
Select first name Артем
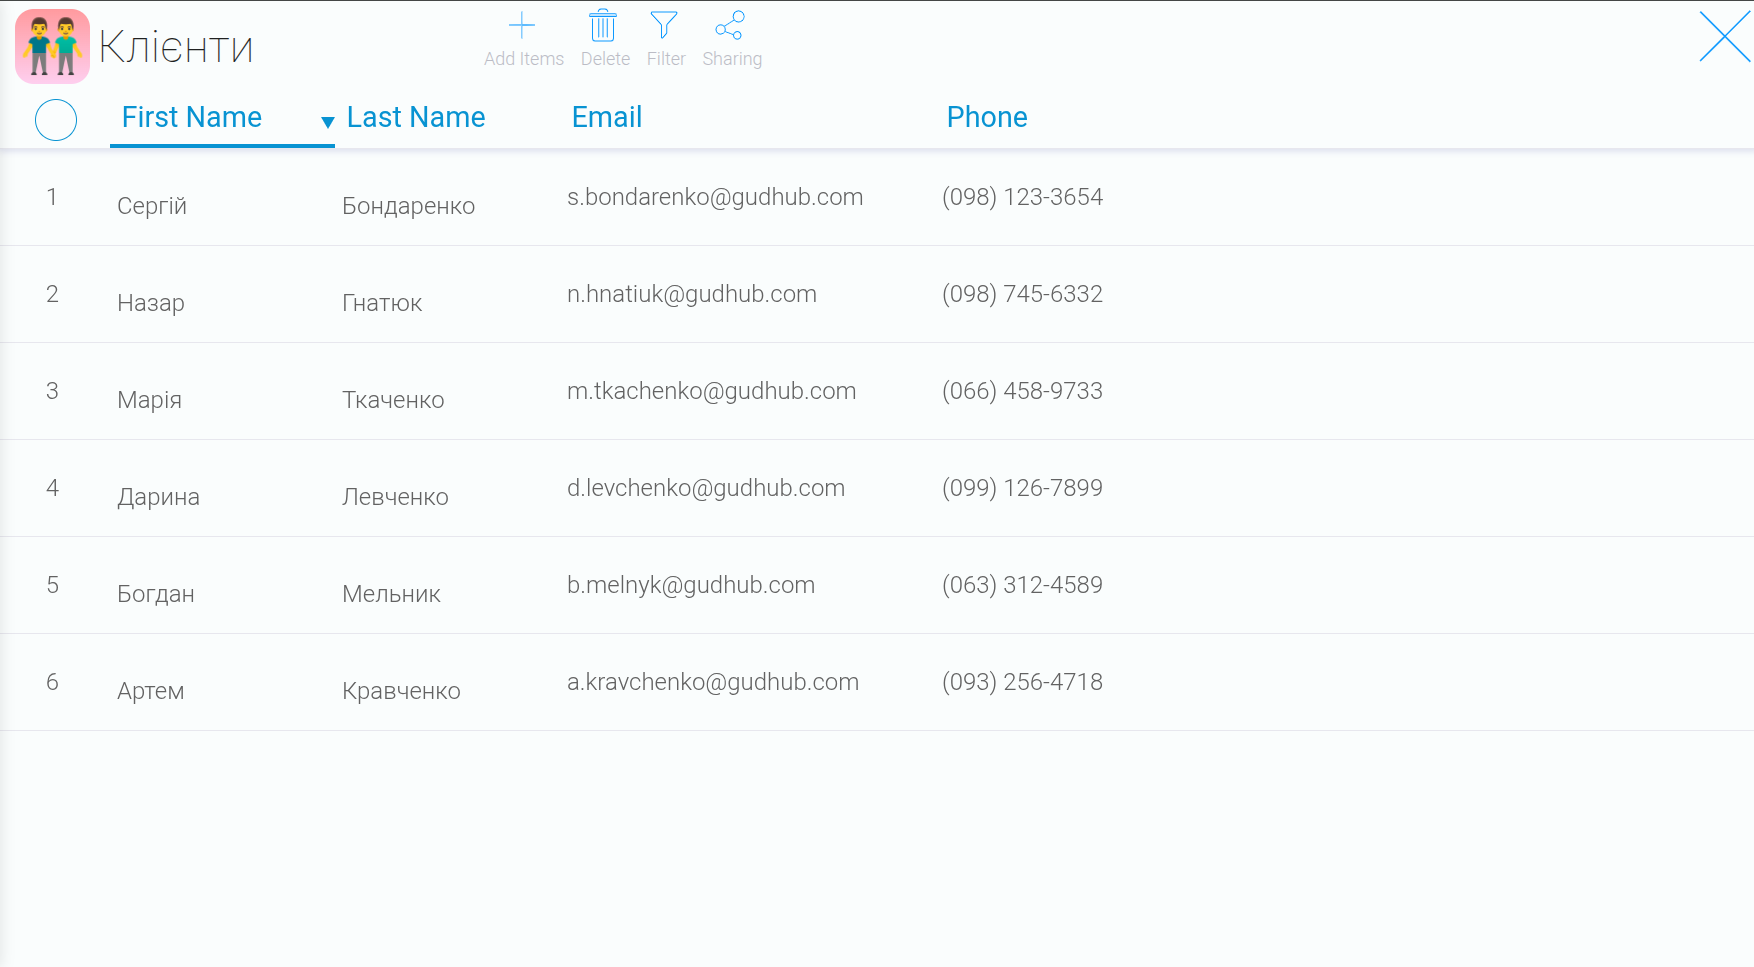click(151, 691)
